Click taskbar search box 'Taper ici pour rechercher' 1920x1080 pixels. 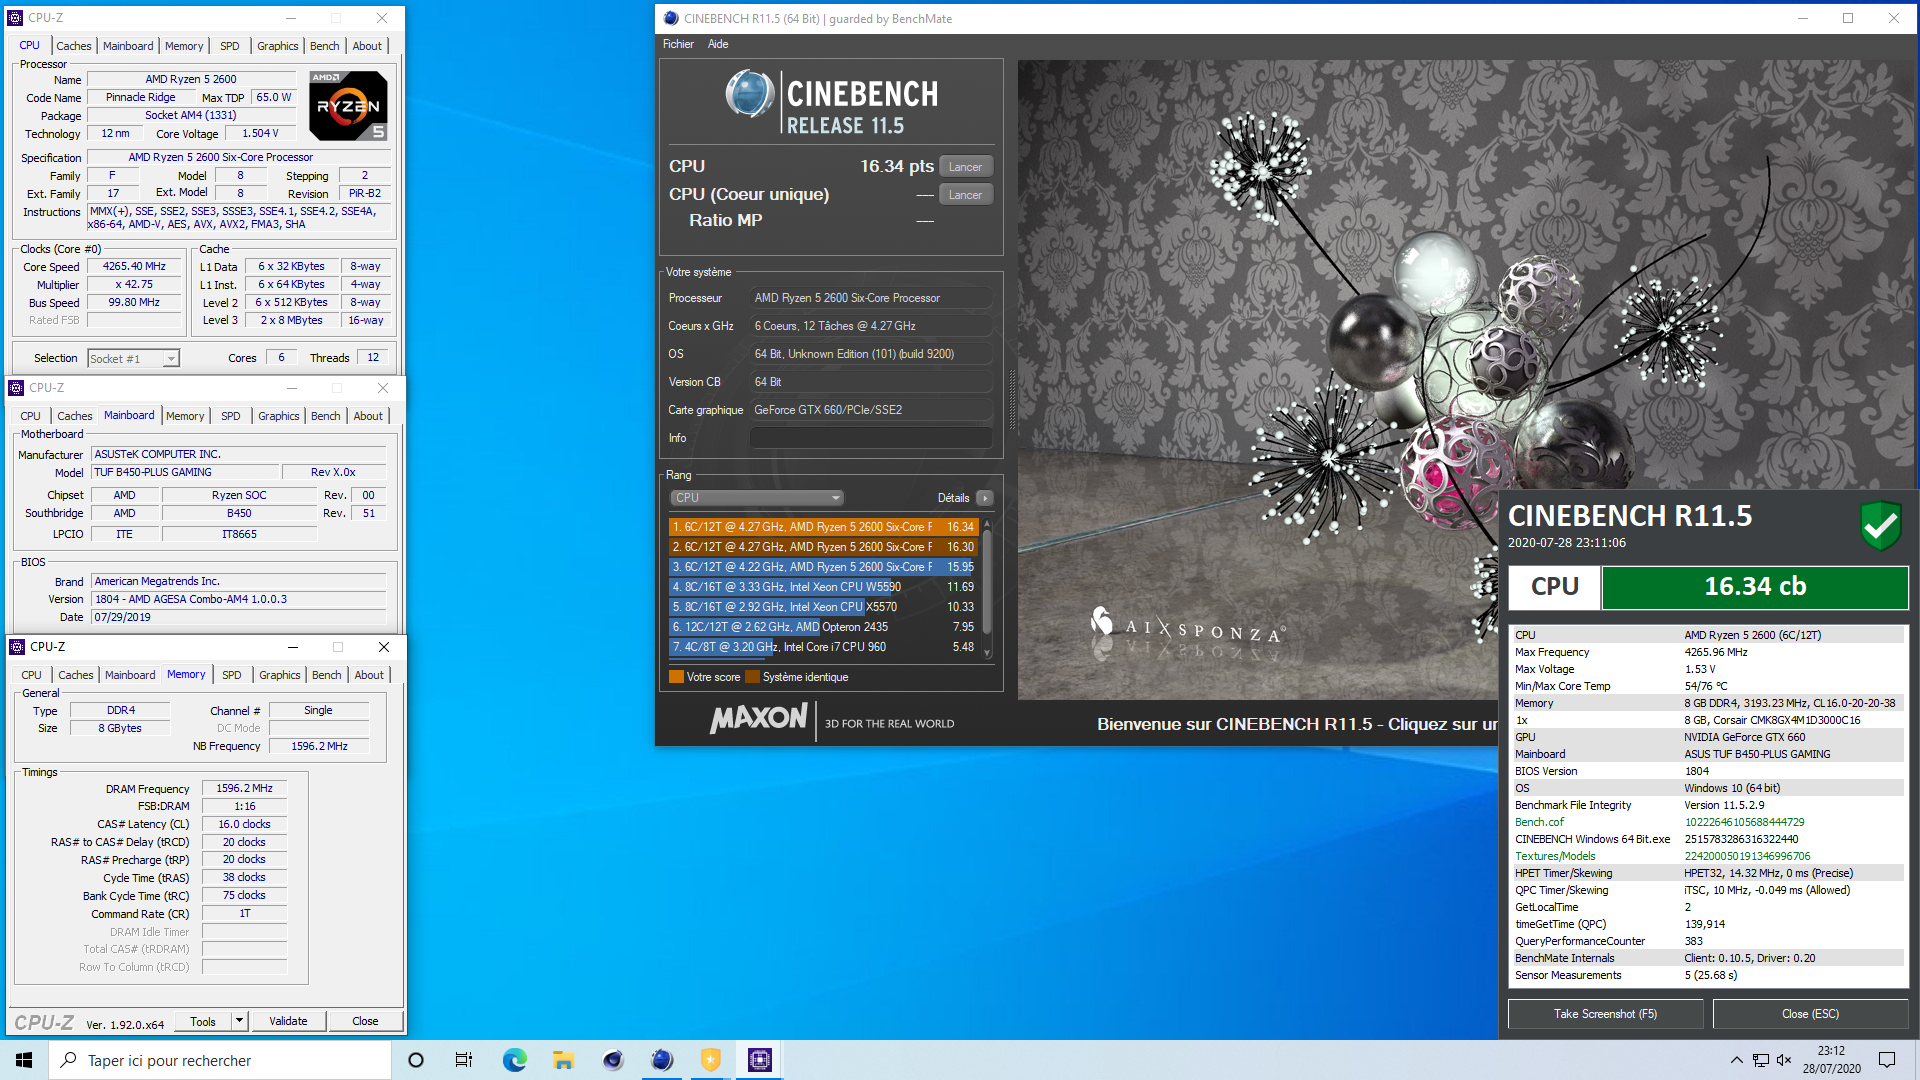(220, 1060)
